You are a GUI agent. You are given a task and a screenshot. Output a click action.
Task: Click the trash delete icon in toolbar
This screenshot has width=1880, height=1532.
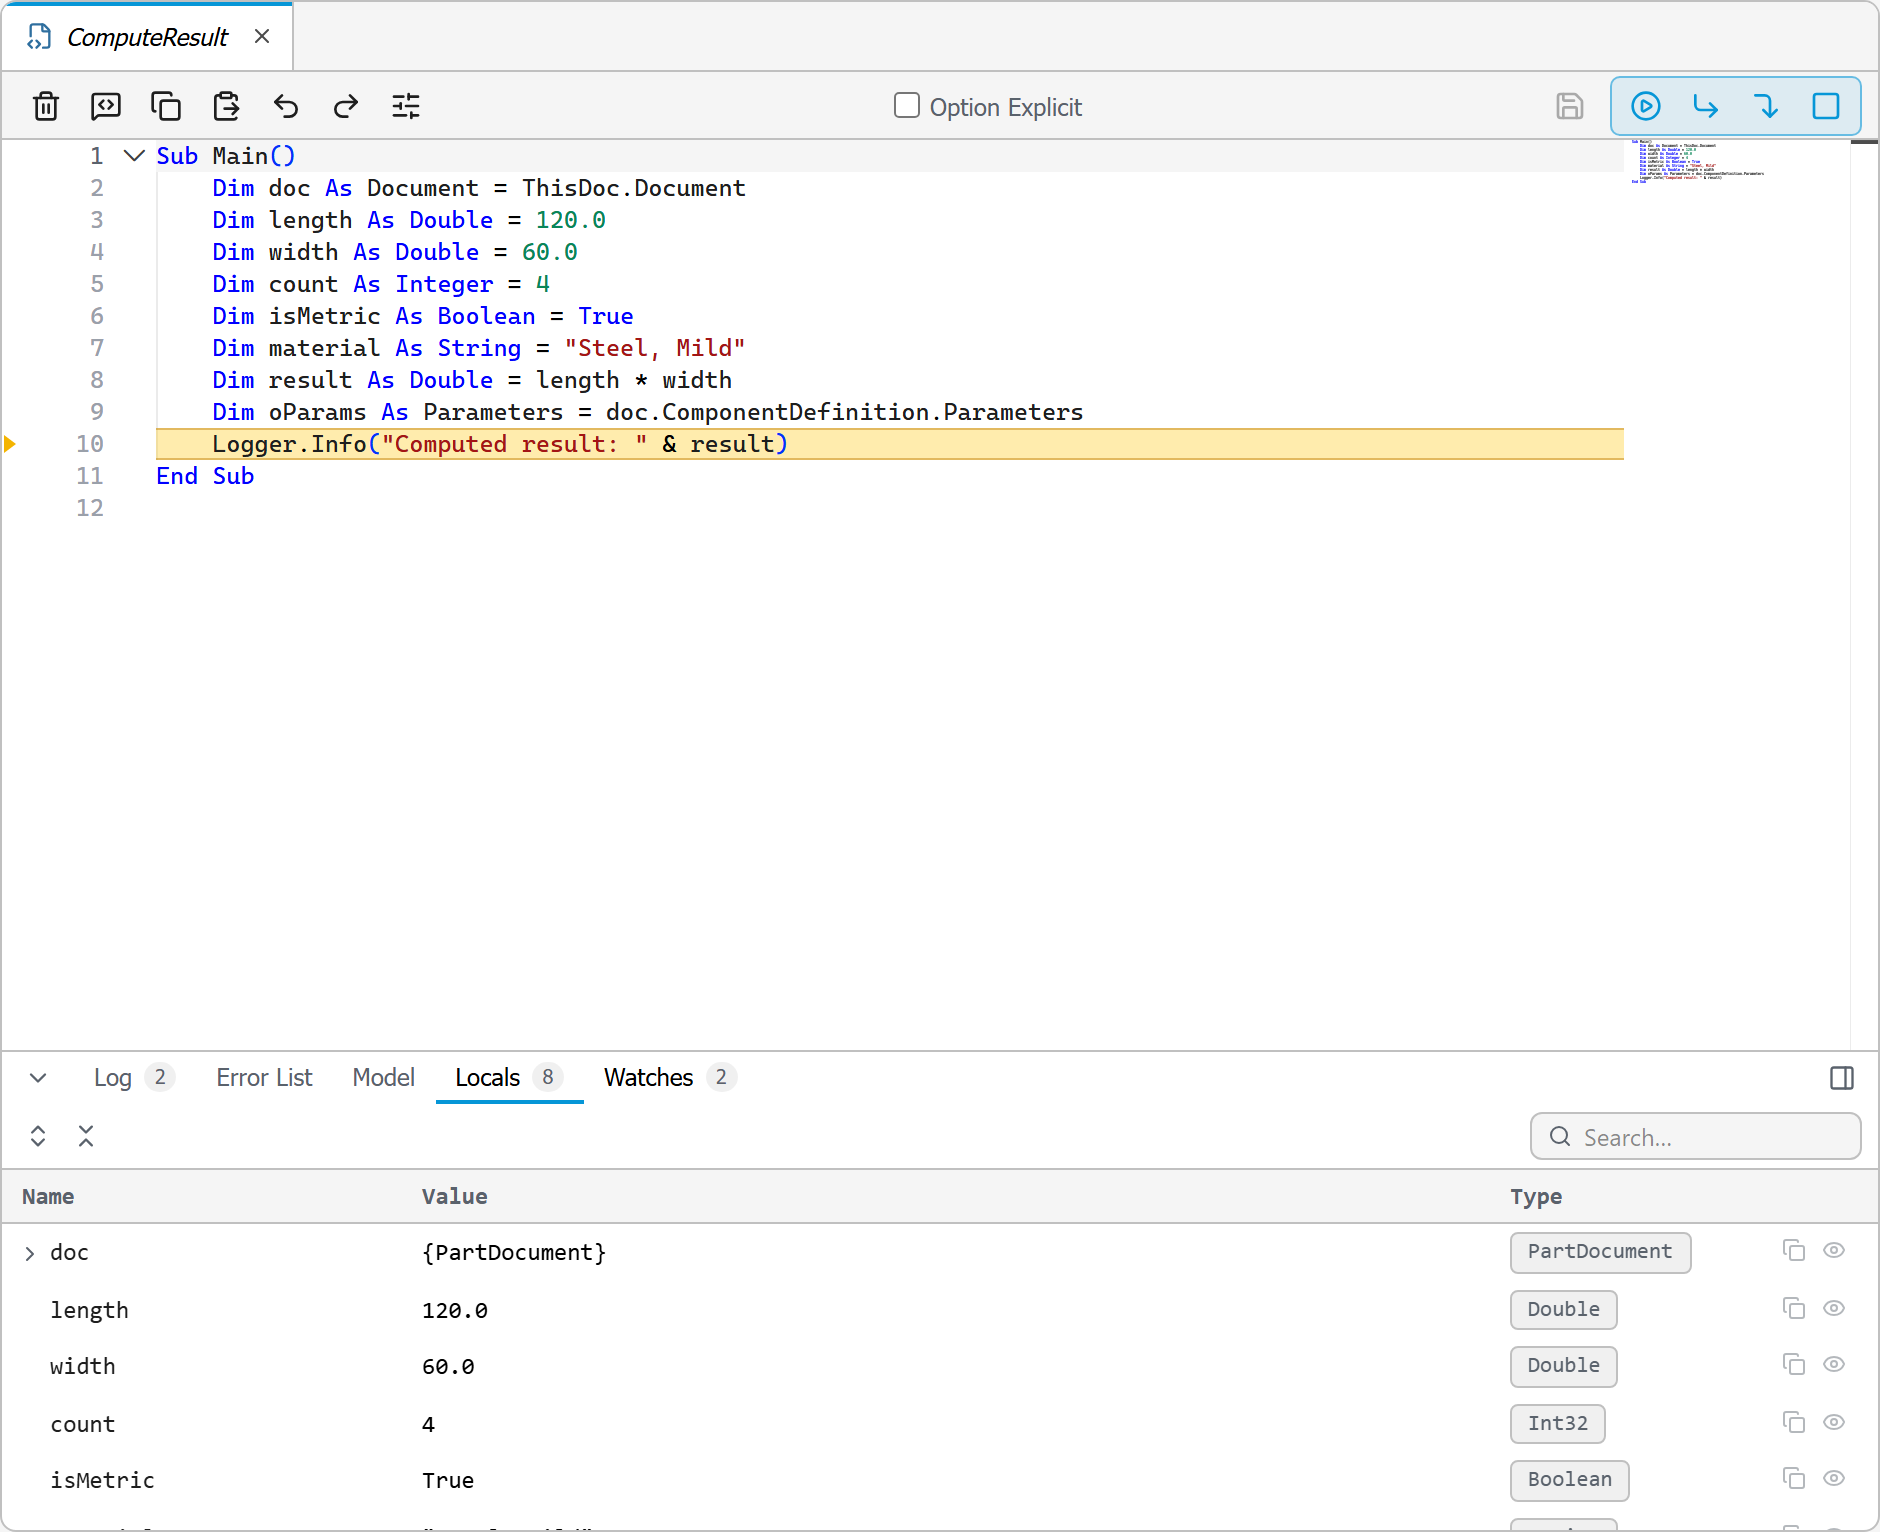(46, 106)
